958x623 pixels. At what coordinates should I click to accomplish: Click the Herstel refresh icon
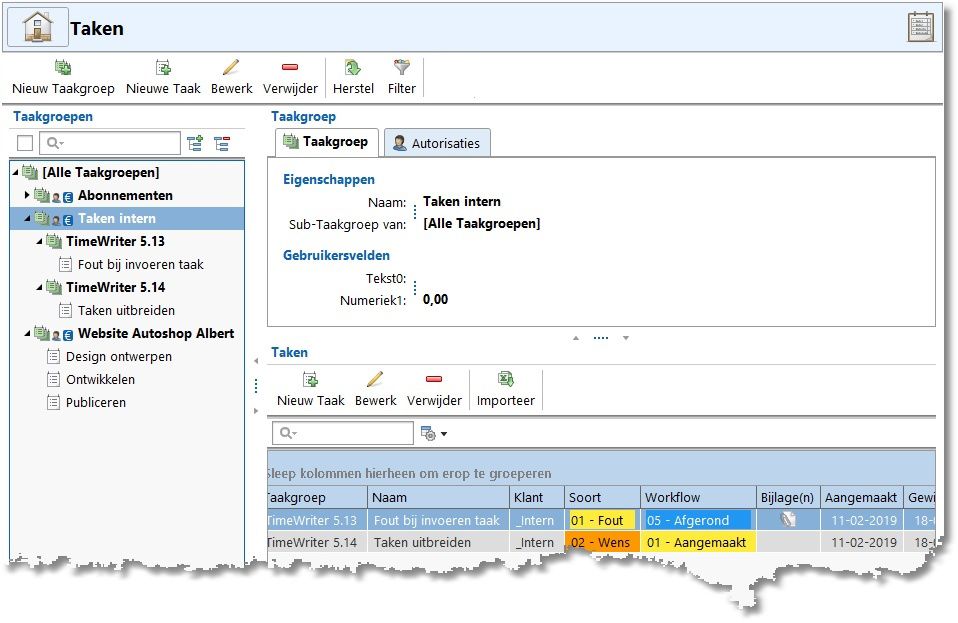pyautogui.click(x=353, y=68)
